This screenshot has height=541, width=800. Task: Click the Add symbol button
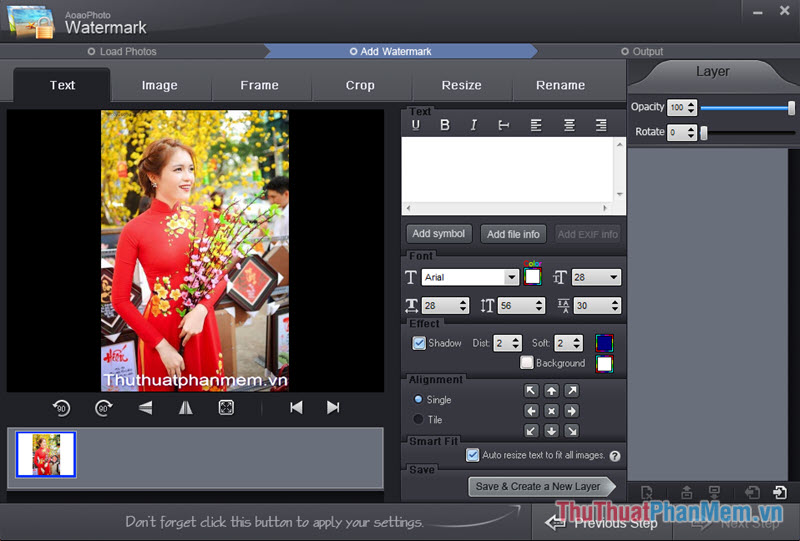click(x=439, y=234)
